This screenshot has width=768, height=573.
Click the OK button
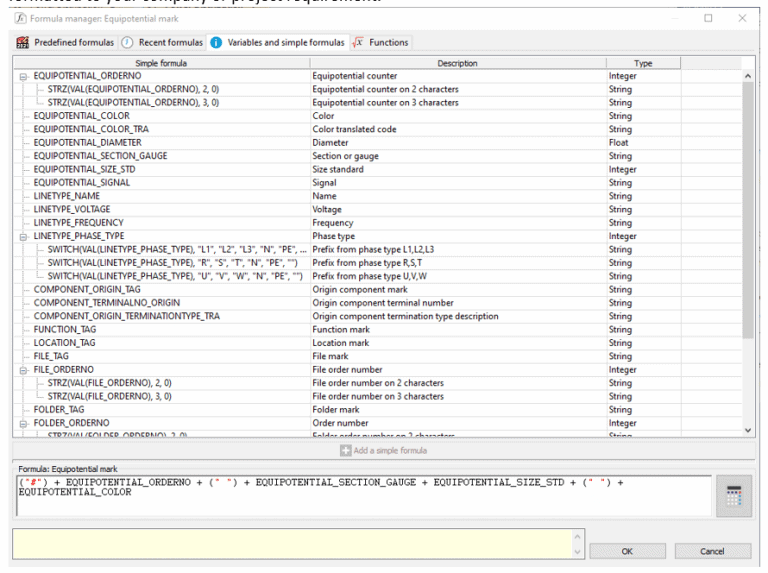pos(627,551)
